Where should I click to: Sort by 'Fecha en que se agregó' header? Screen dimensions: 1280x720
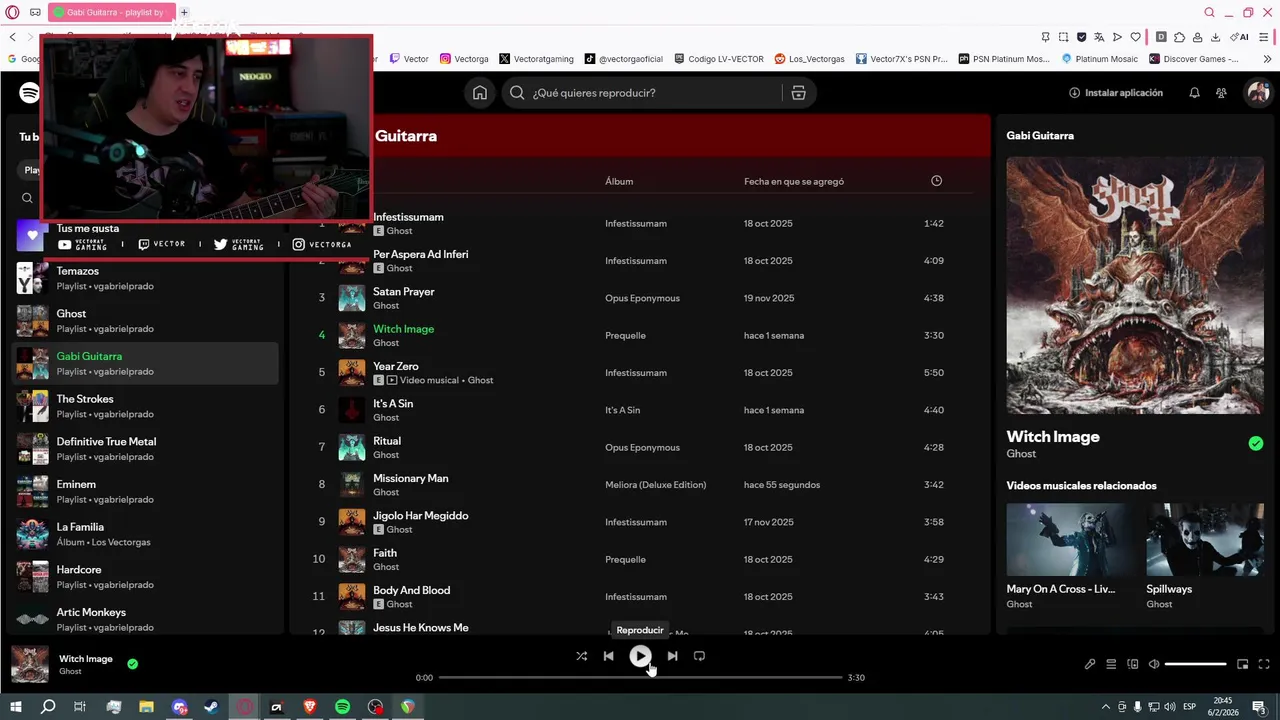794,181
